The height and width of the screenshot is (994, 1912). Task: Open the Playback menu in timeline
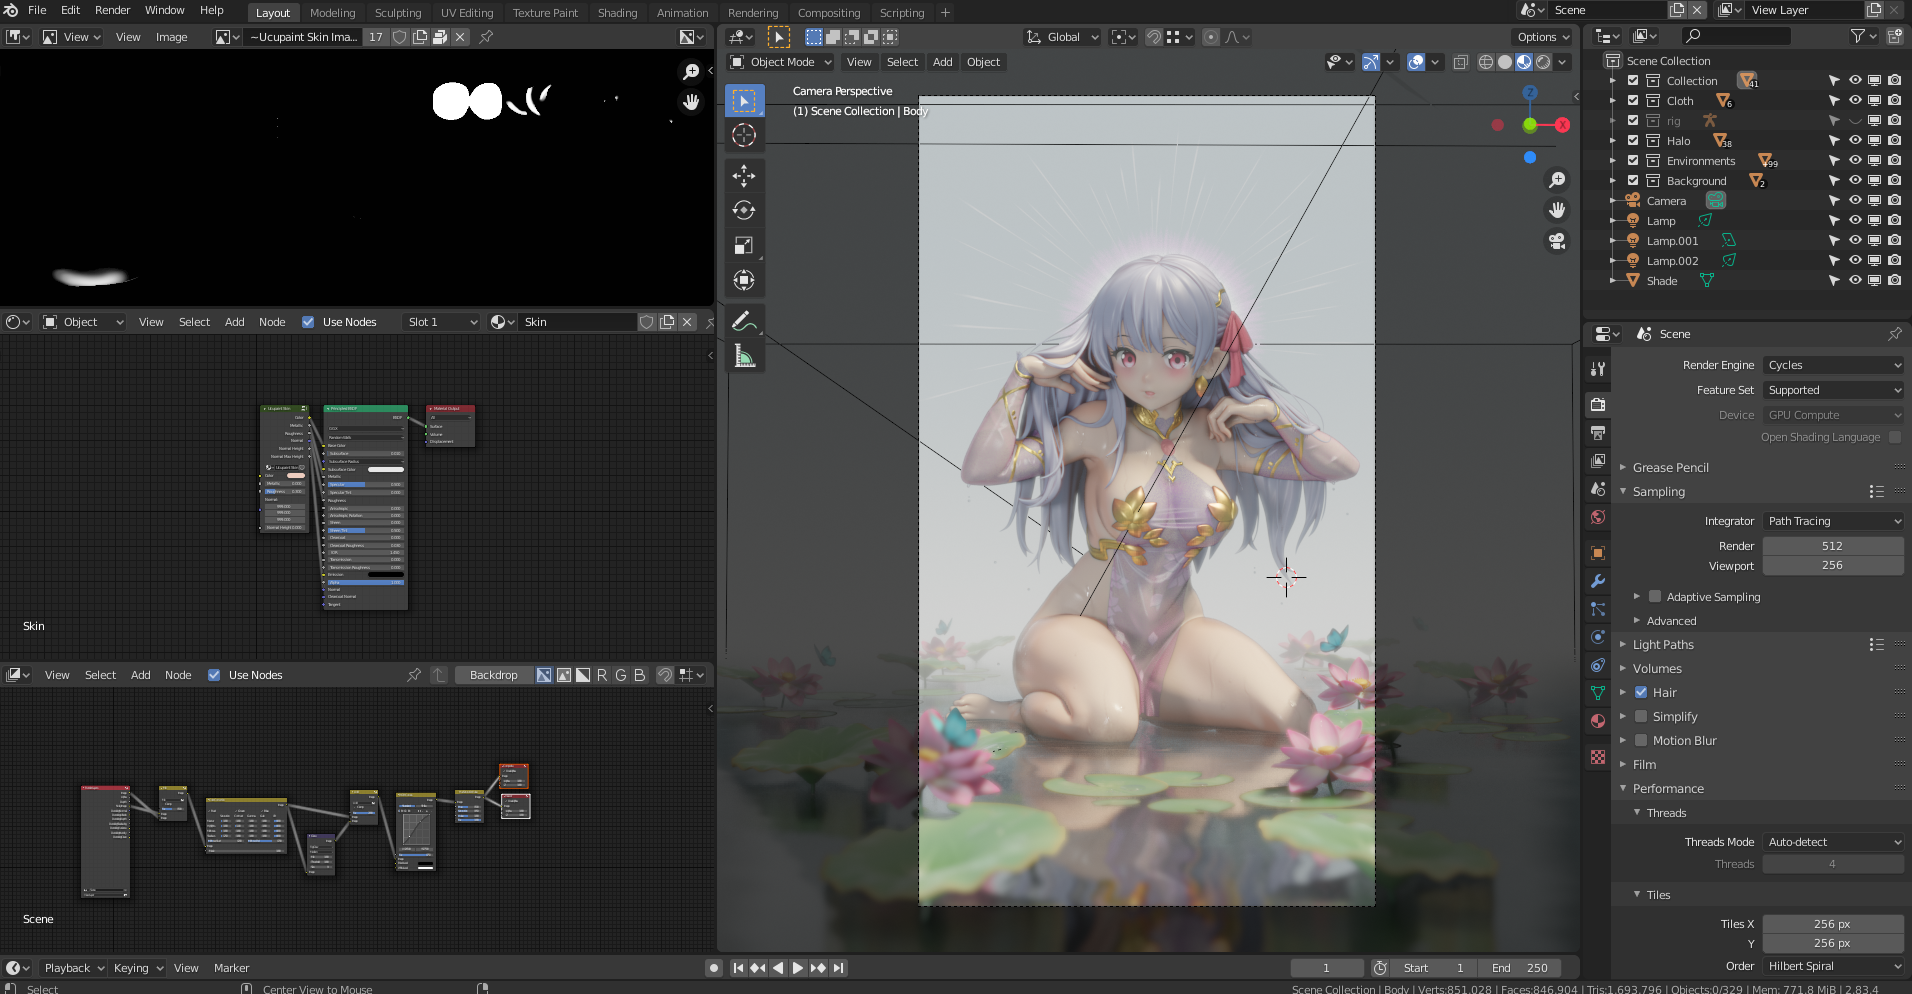click(x=73, y=968)
